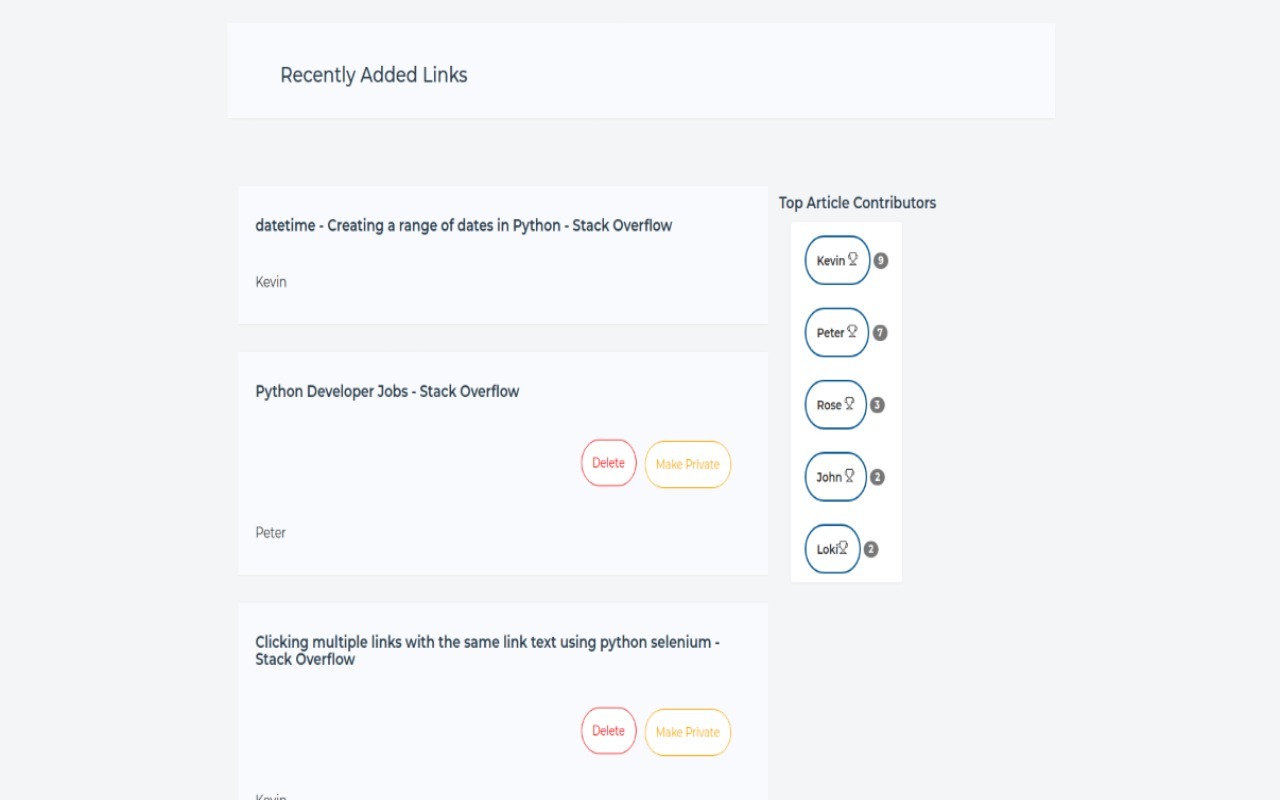Viewport: 1280px width, 800px height.
Task: Click the trophy icon beside Kevin
Action: (853, 260)
